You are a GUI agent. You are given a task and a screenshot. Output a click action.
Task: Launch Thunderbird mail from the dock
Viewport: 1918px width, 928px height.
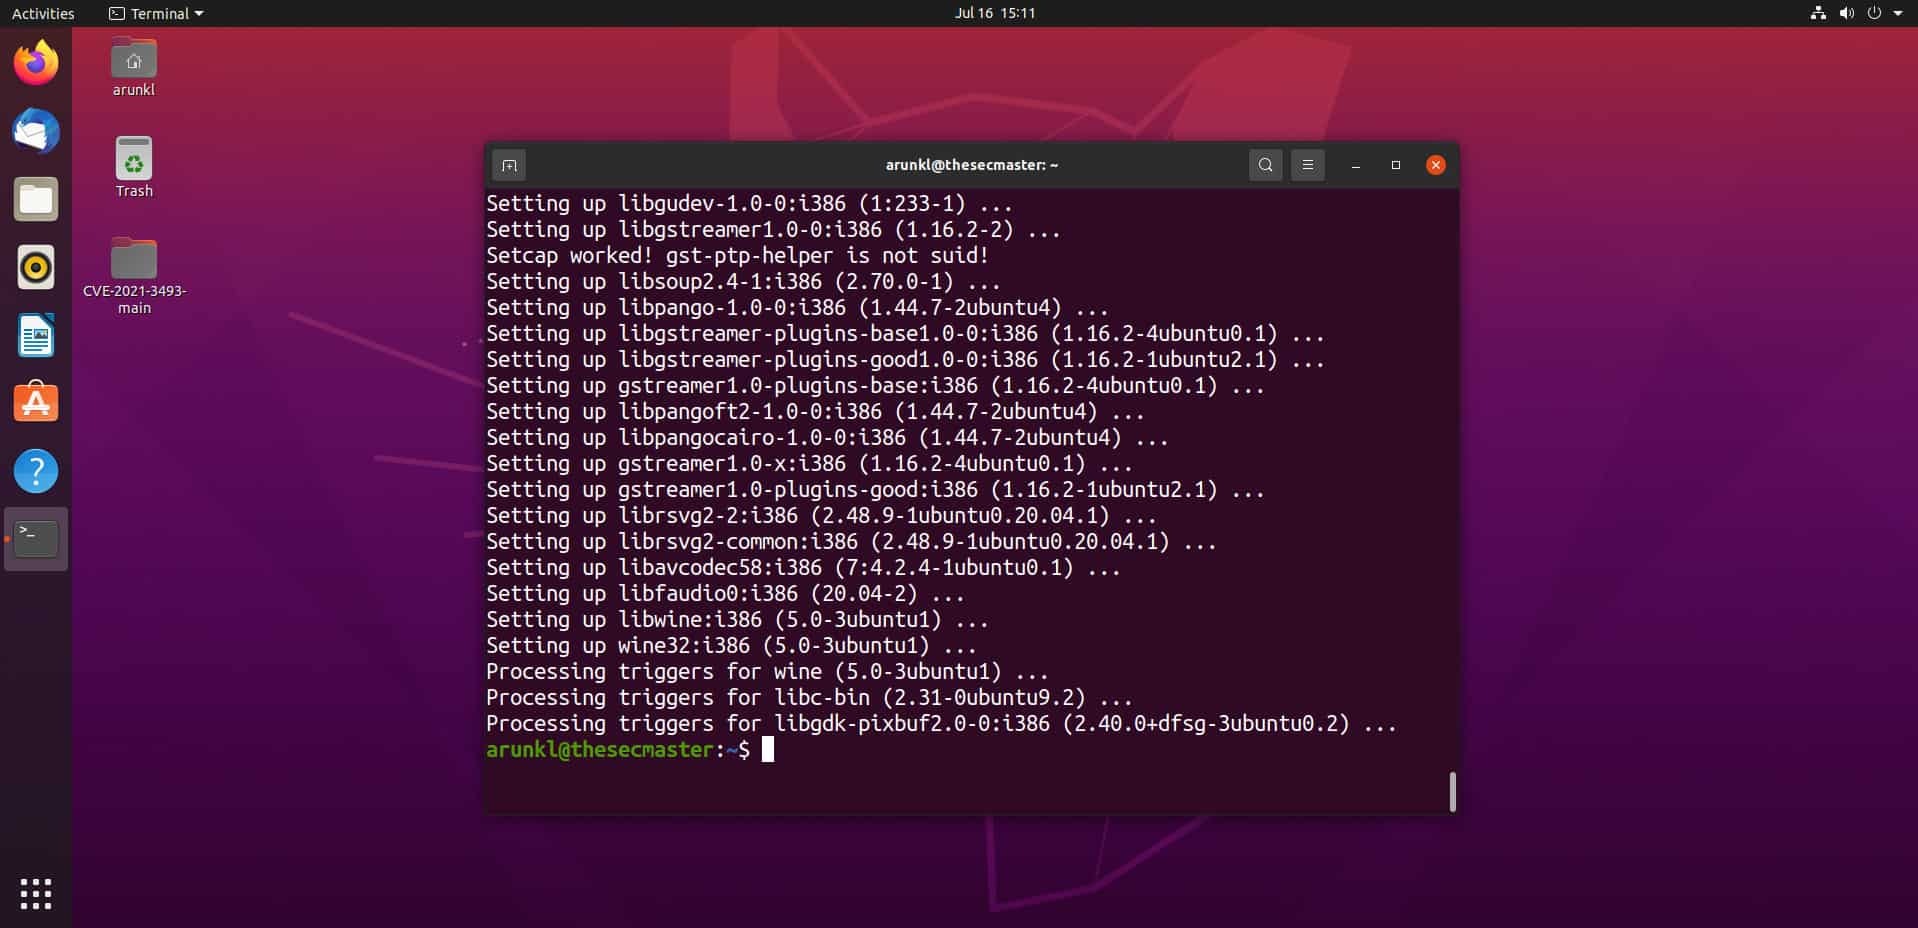[36, 131]
